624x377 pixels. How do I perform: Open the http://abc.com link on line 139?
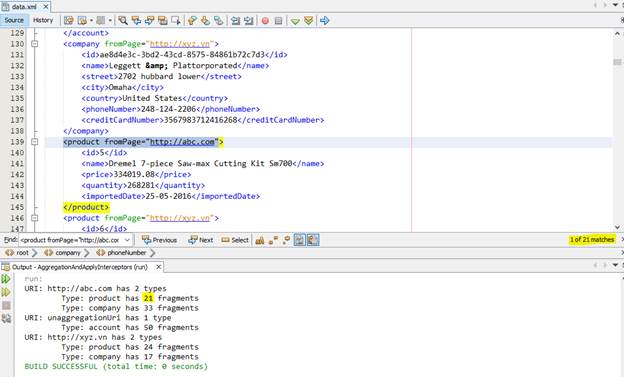[x=182, y=142]
